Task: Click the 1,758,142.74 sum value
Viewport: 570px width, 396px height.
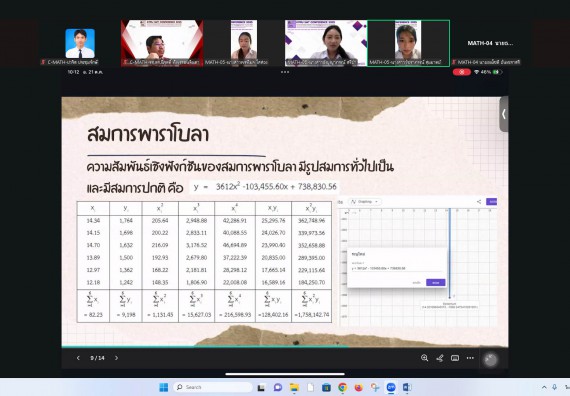Action: [x=312, y=315]
